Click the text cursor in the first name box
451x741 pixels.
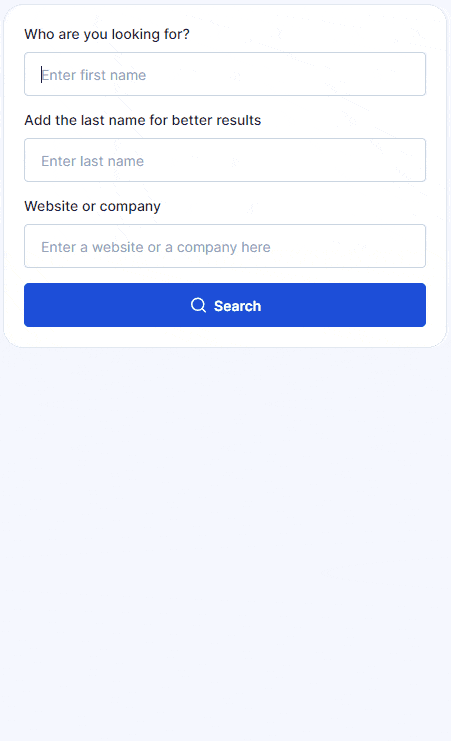point(42,75)
